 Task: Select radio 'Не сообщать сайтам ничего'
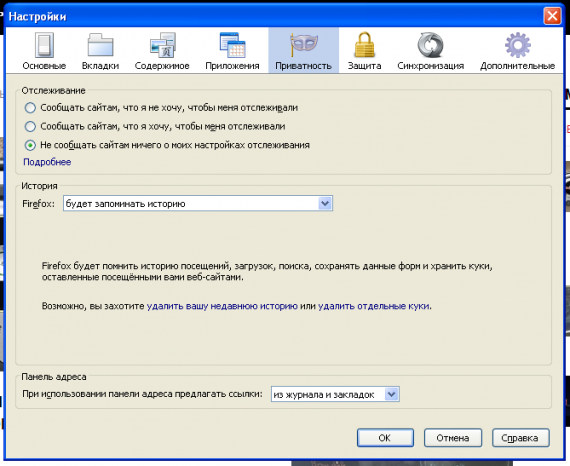[30, 145]
